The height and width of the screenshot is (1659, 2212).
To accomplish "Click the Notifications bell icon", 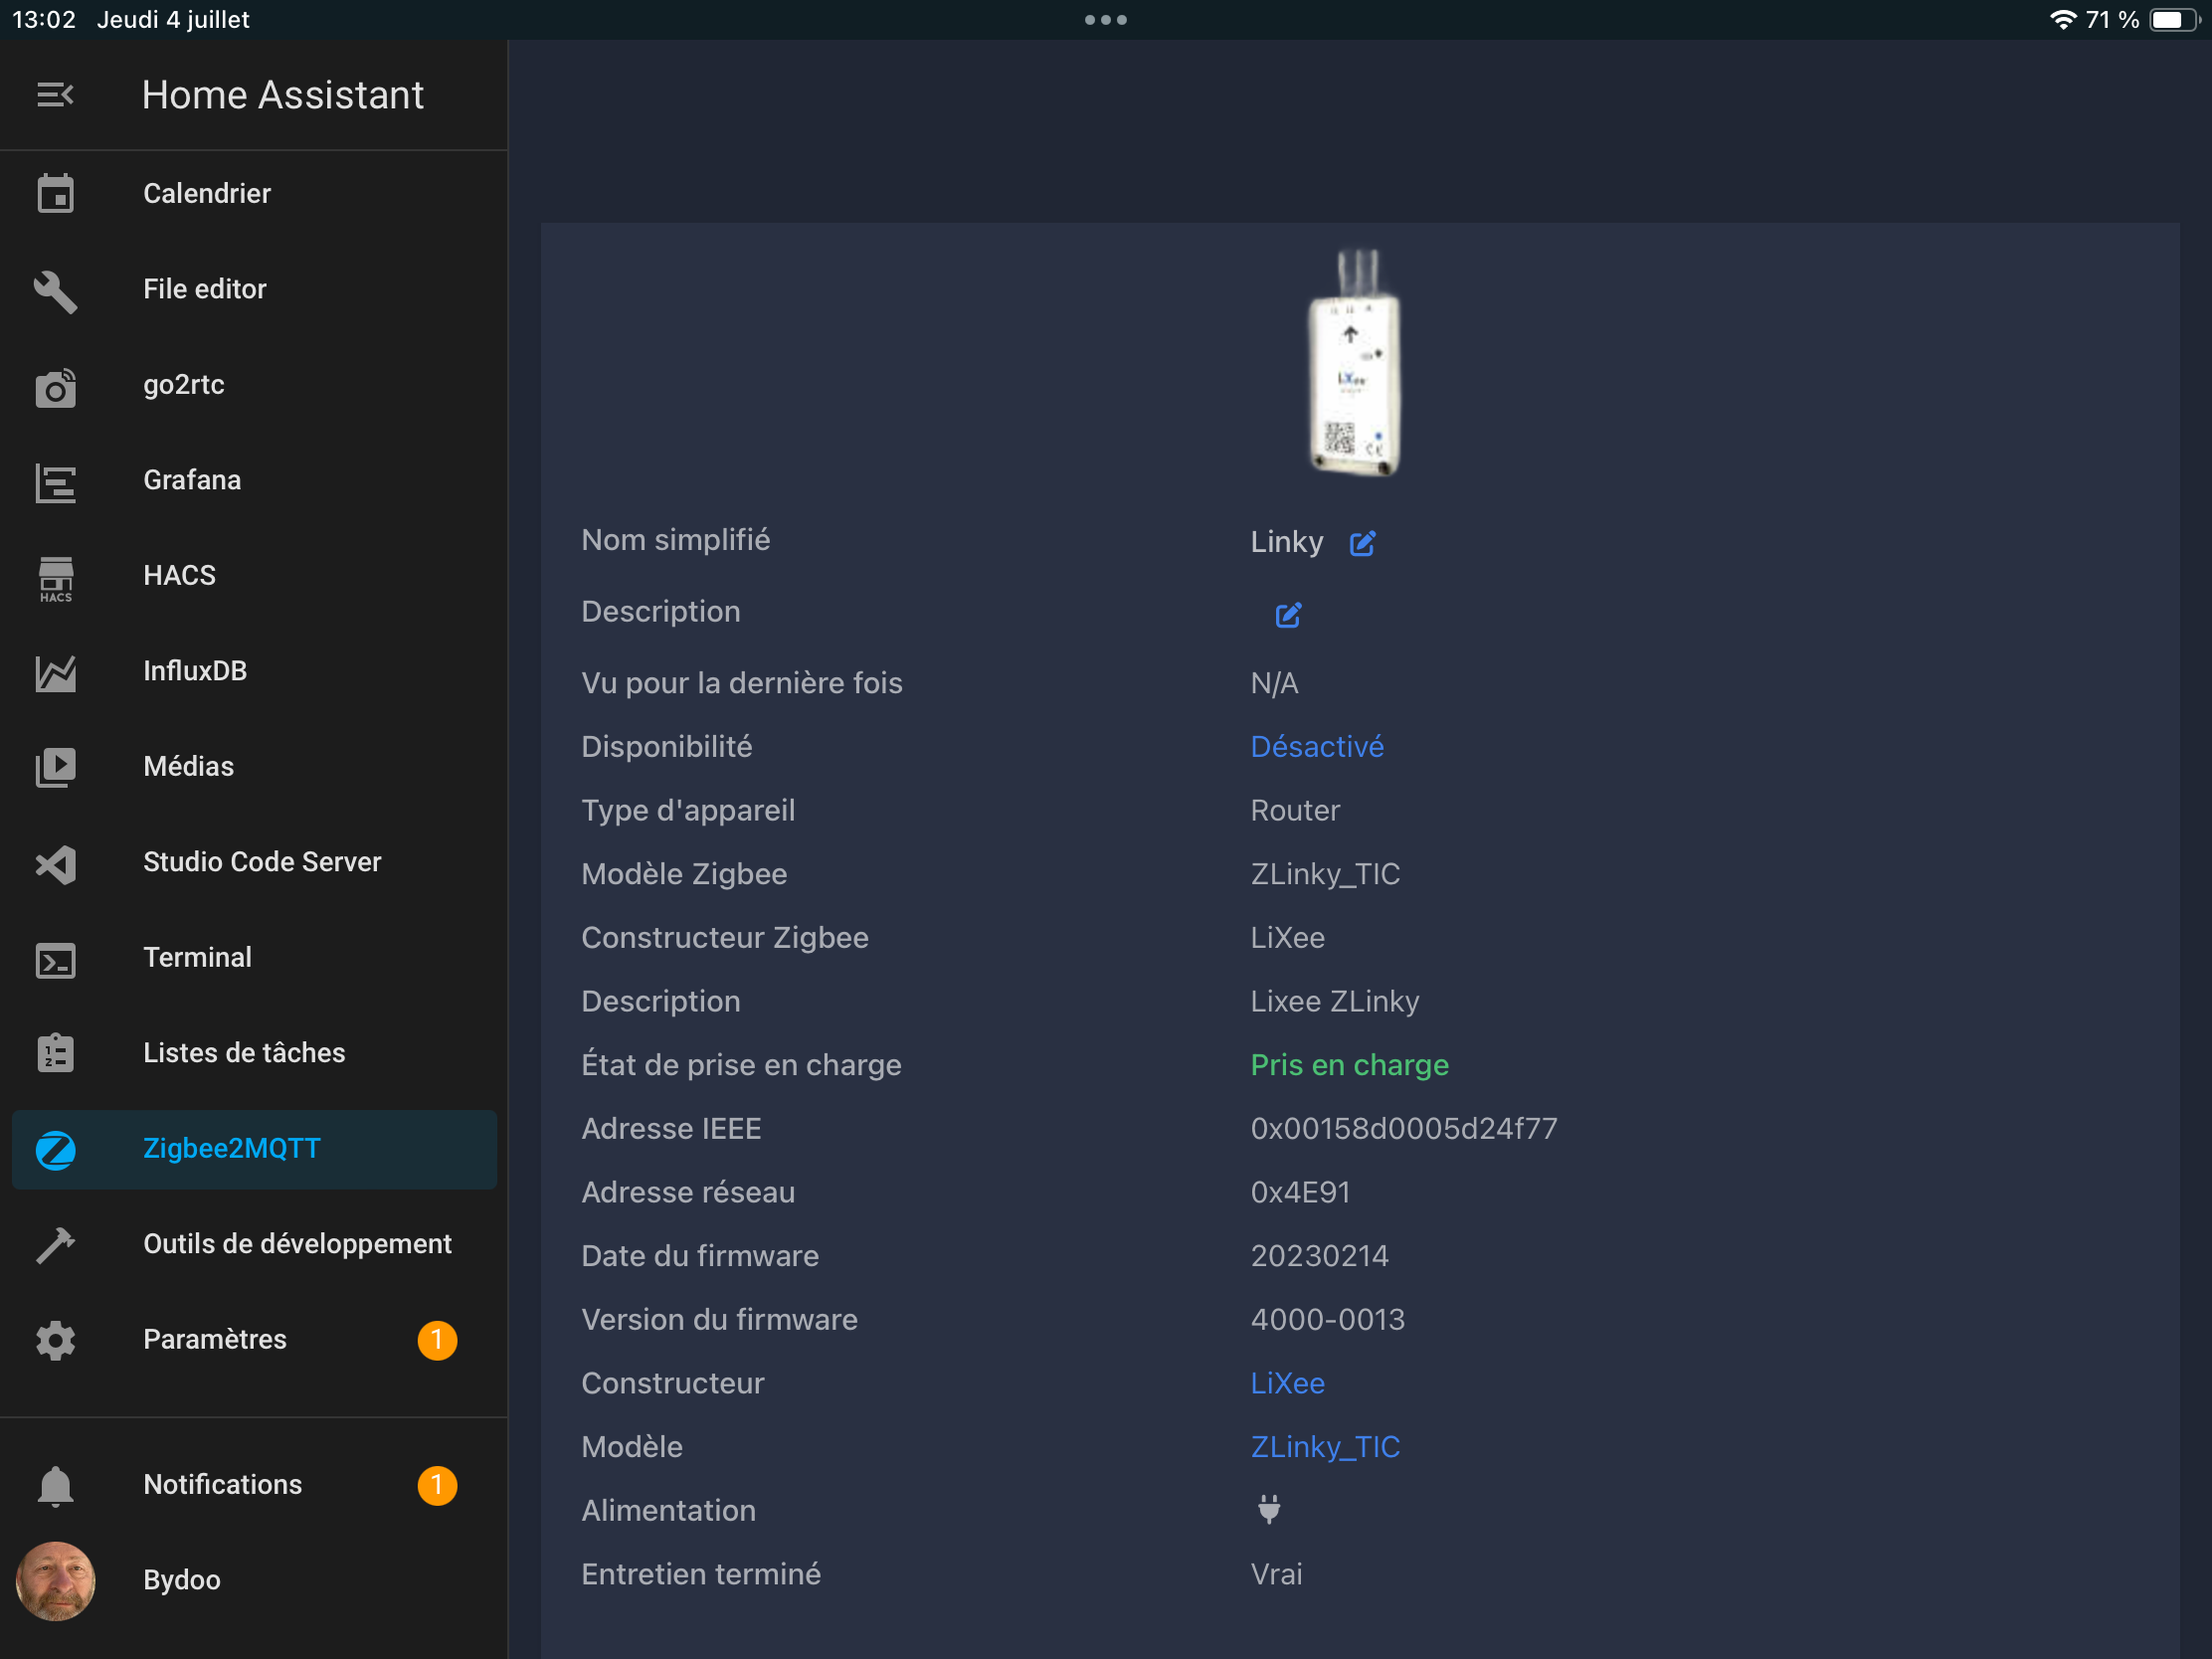I will point(55,1485).
